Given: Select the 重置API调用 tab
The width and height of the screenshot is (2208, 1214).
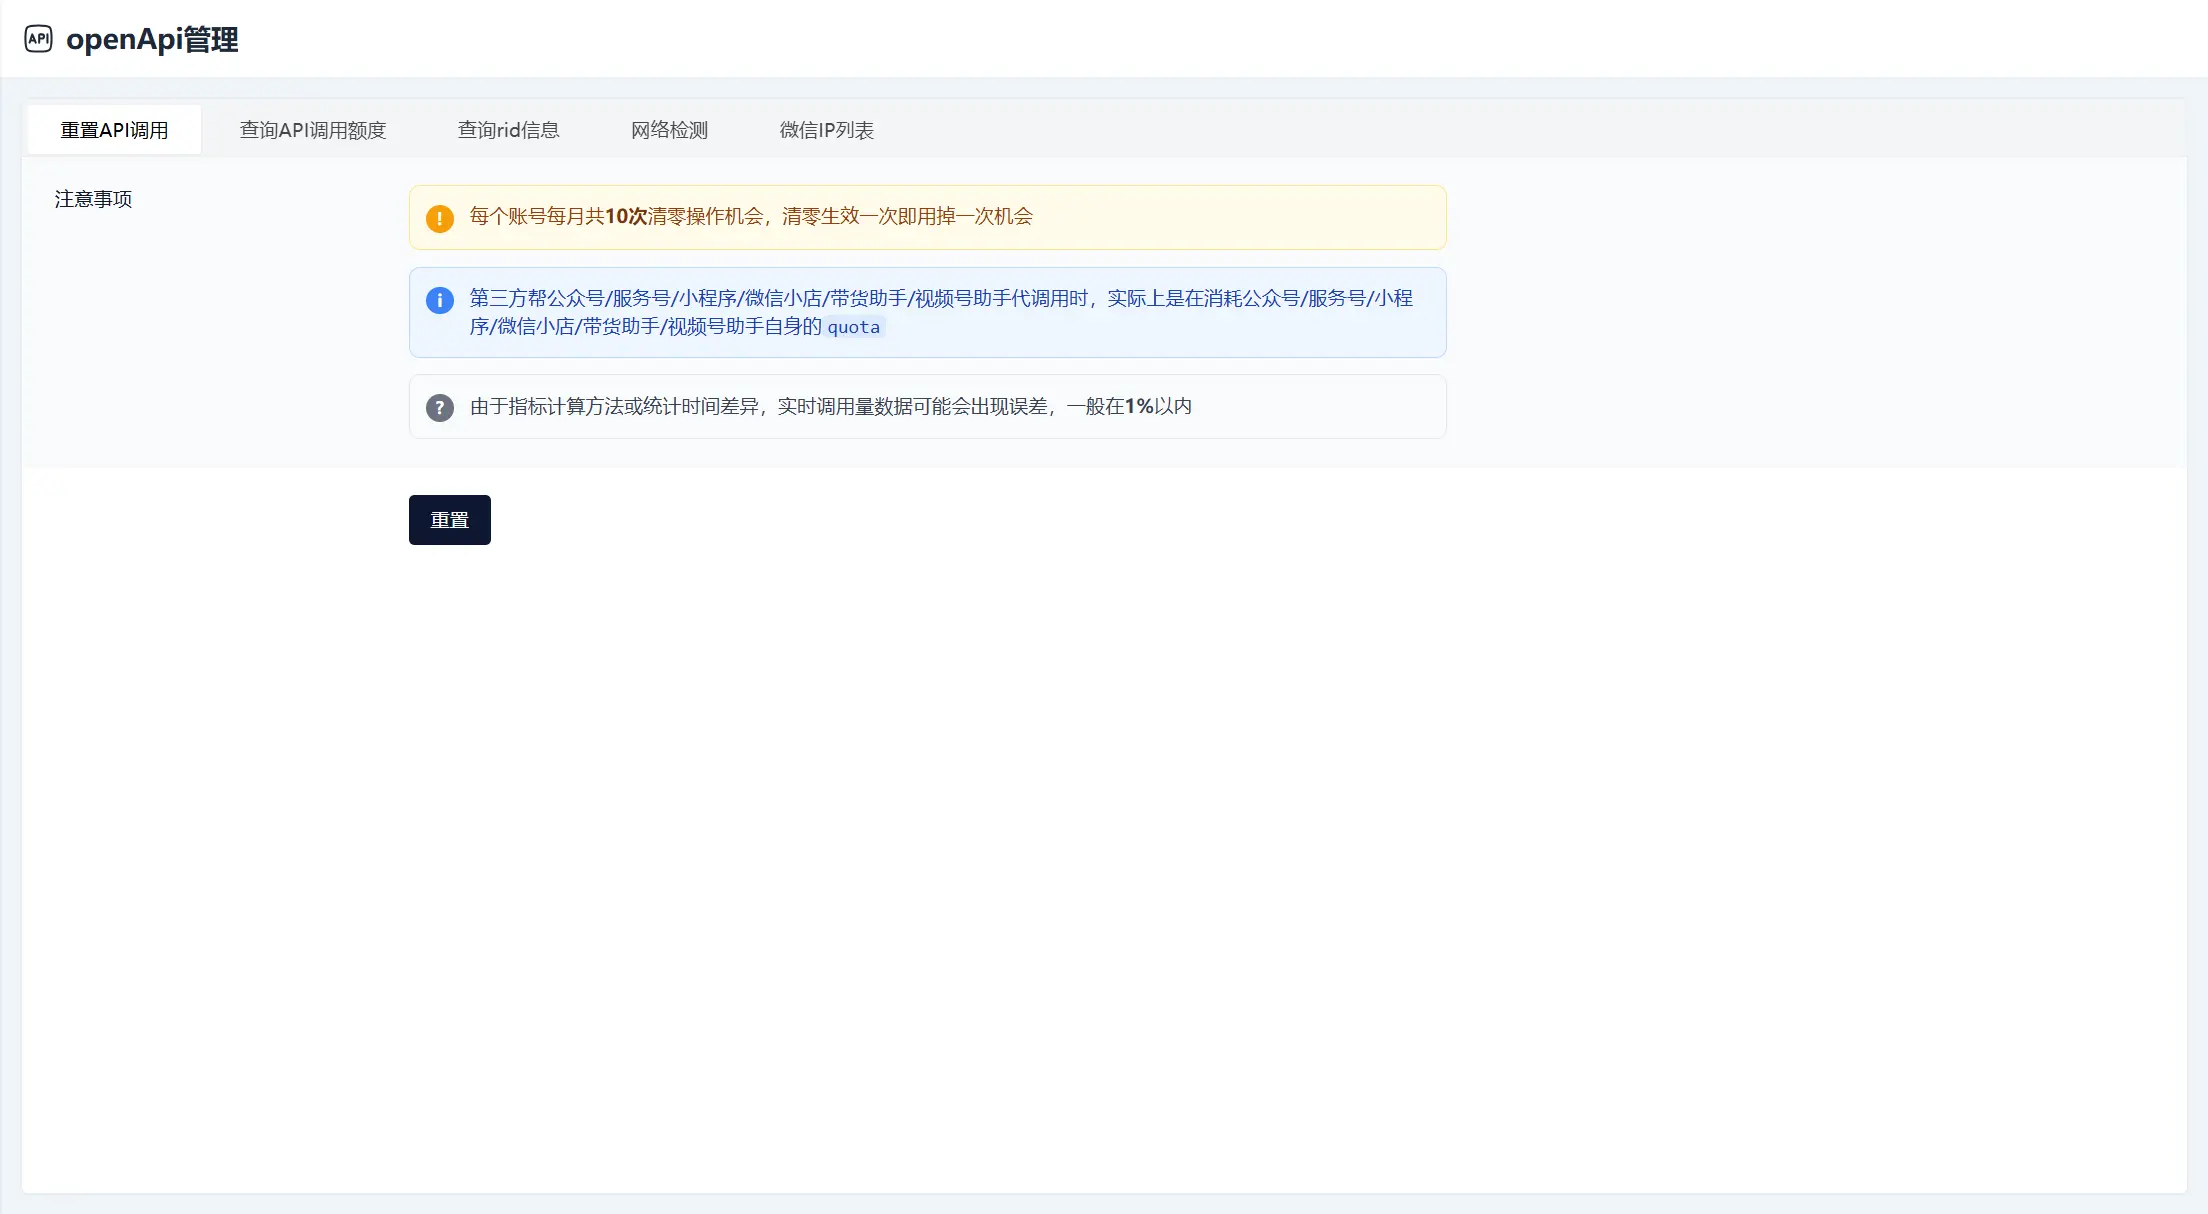Looking at the screenshot, I should click(114, 130).
